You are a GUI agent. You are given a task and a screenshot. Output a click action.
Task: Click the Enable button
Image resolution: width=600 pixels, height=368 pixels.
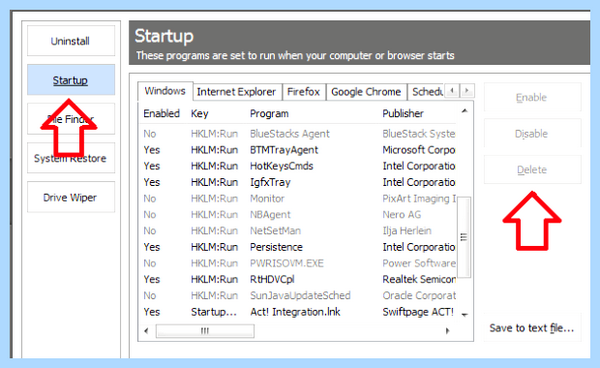(x=532, y=97)
